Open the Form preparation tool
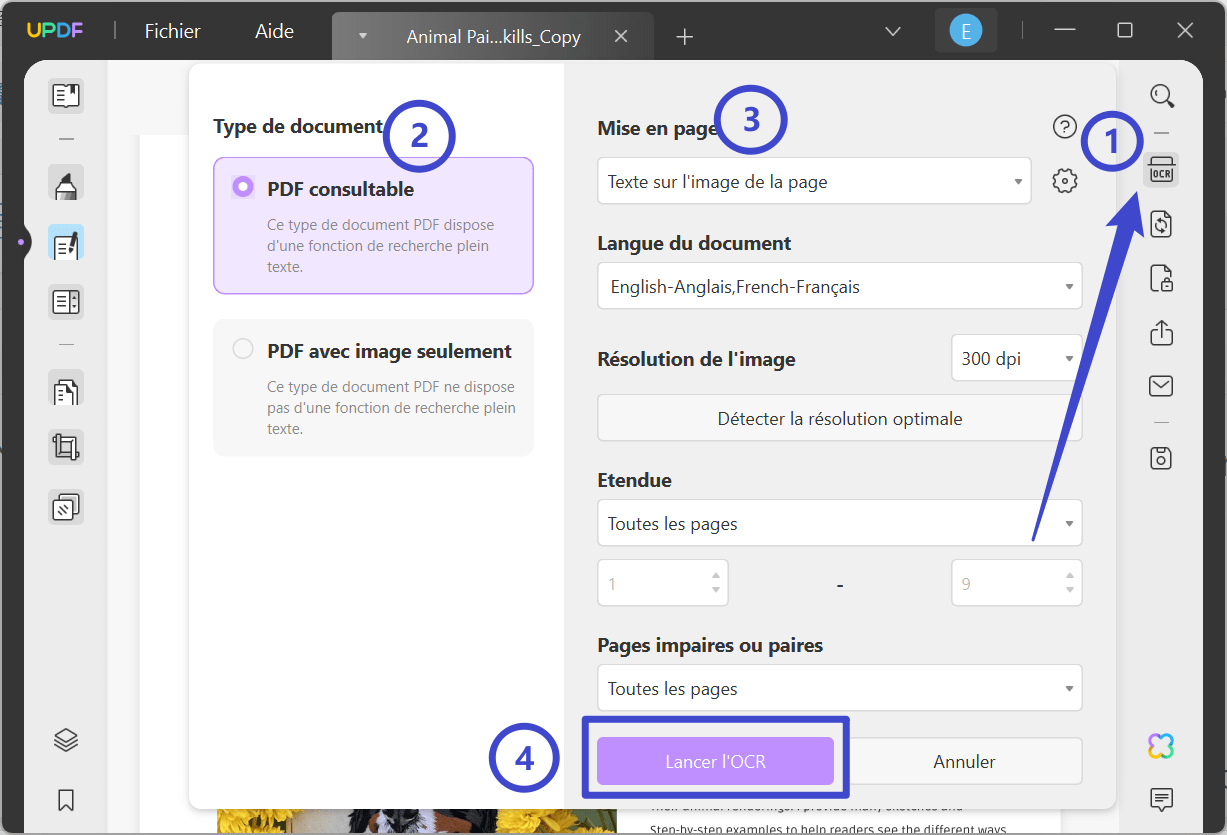 (x=66, y=301)
